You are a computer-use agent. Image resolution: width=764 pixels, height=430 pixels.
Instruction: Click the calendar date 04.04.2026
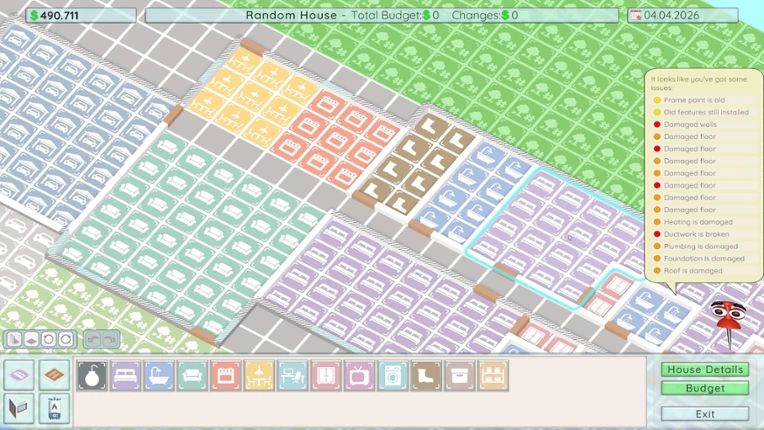click(683, 15)
